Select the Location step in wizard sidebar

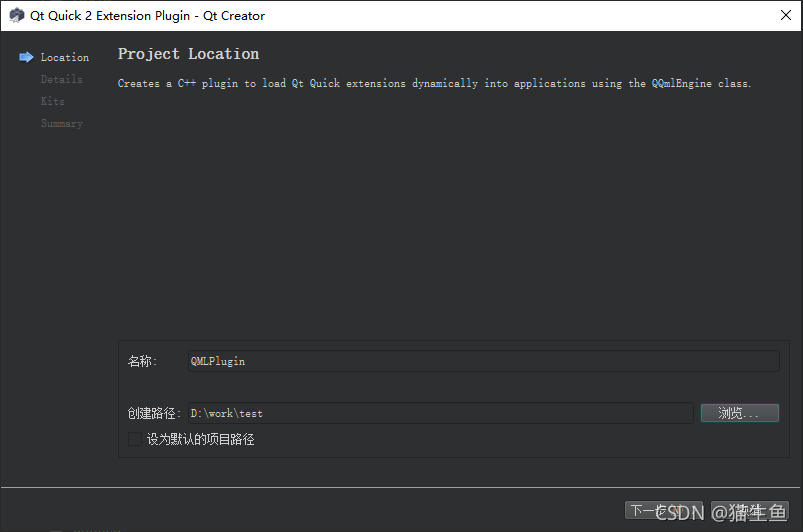[x=65, y=57]
